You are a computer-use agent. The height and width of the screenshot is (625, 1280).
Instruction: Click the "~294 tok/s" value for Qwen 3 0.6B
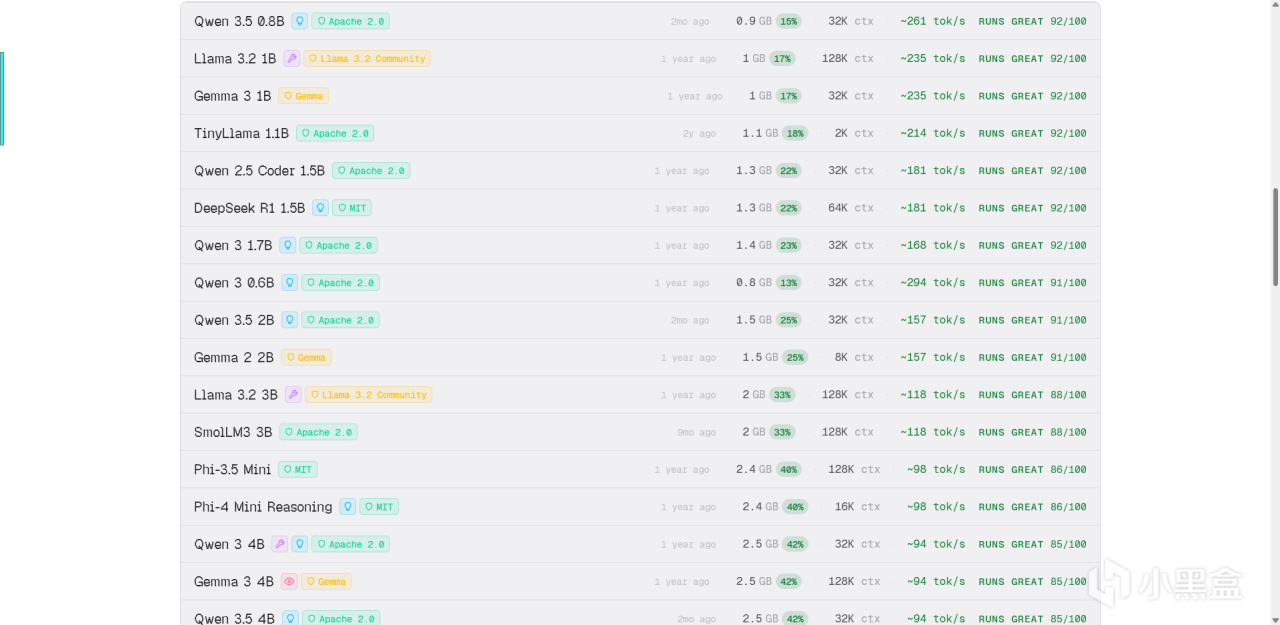pos(932,283)
